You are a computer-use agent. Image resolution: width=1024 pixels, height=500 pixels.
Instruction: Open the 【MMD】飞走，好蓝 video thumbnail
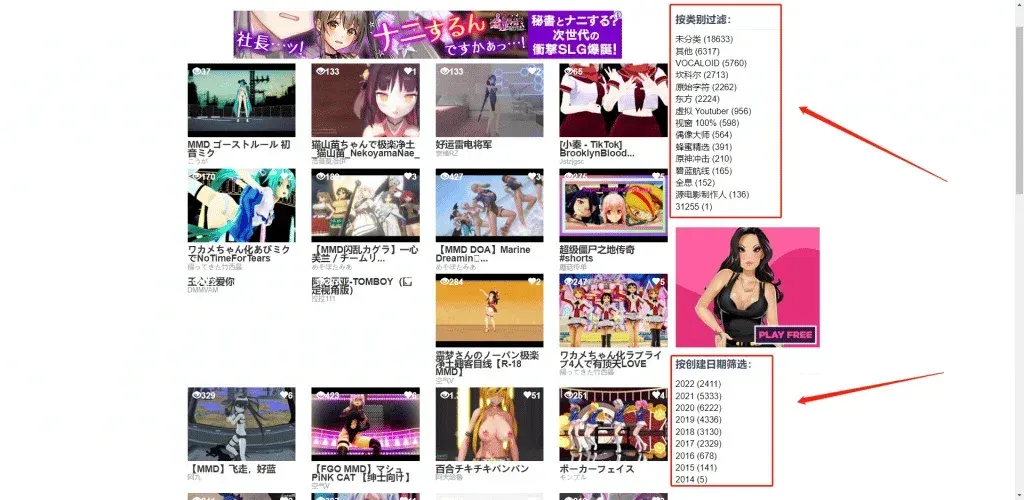[x=241, y=424]
